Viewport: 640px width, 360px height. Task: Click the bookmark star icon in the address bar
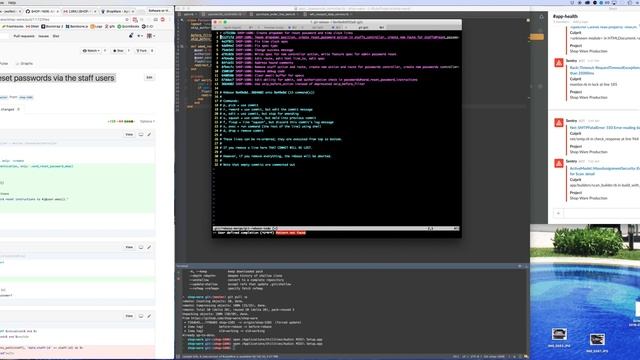[x=127, y=19]
